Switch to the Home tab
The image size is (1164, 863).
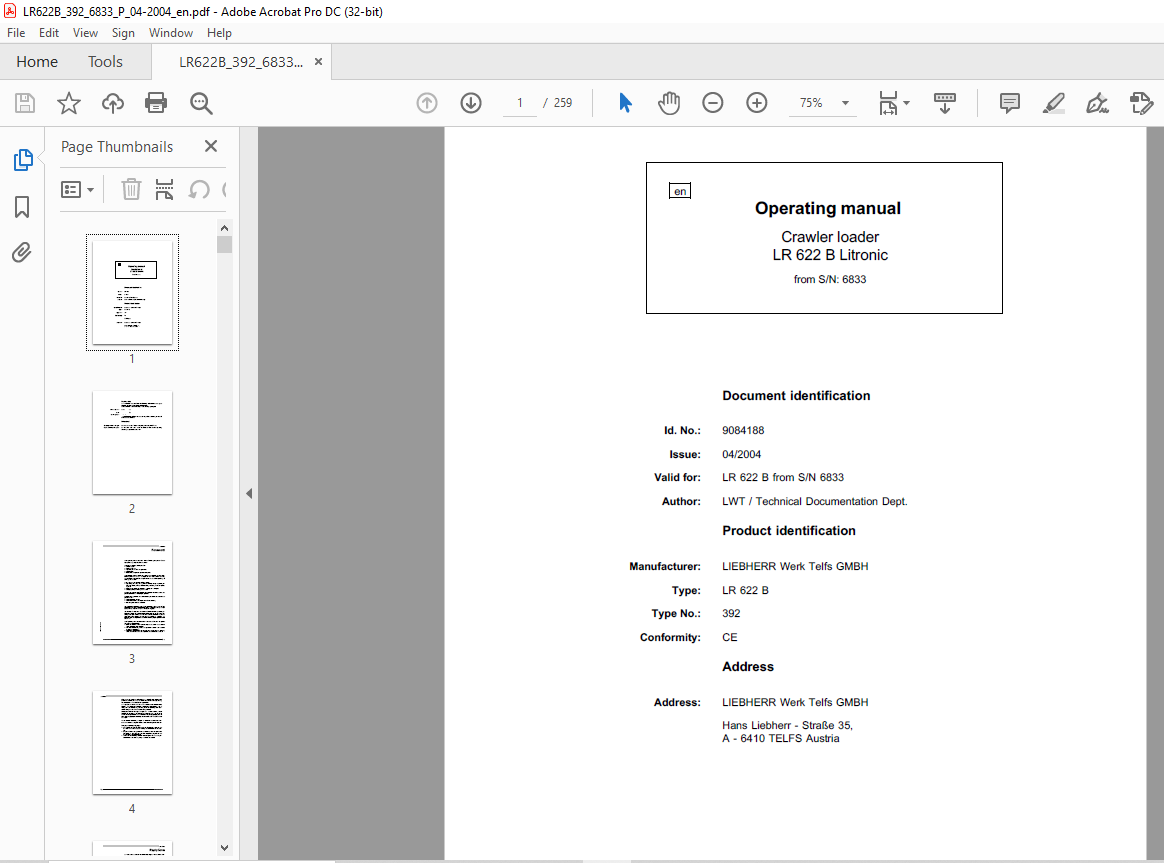[37, 62]
